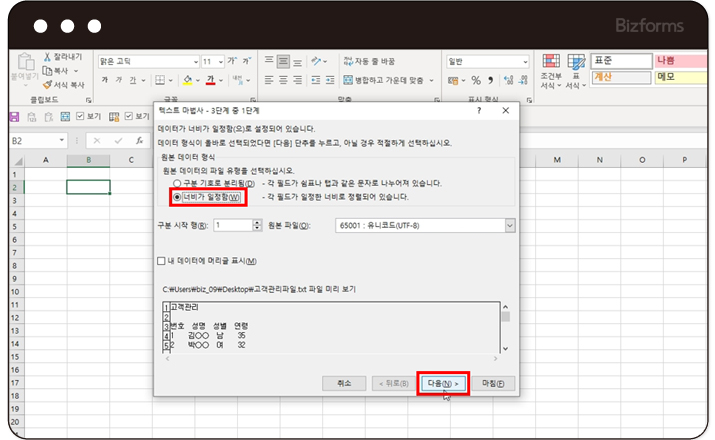Image resolution: width=715 pixels, height=440 pixels.
Task: Click the 취소 (Cancel) button
Action: (344, 383)
